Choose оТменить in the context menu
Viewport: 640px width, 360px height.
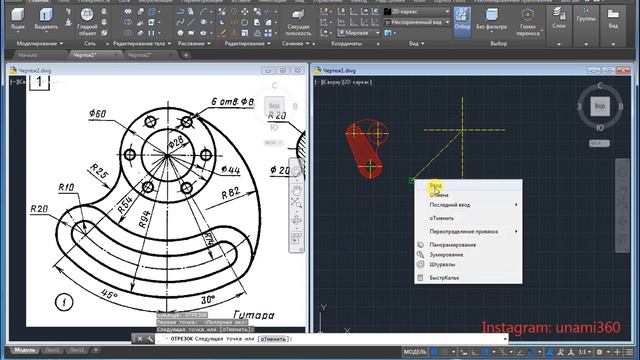pyautogui.click(x=468, y=218)
